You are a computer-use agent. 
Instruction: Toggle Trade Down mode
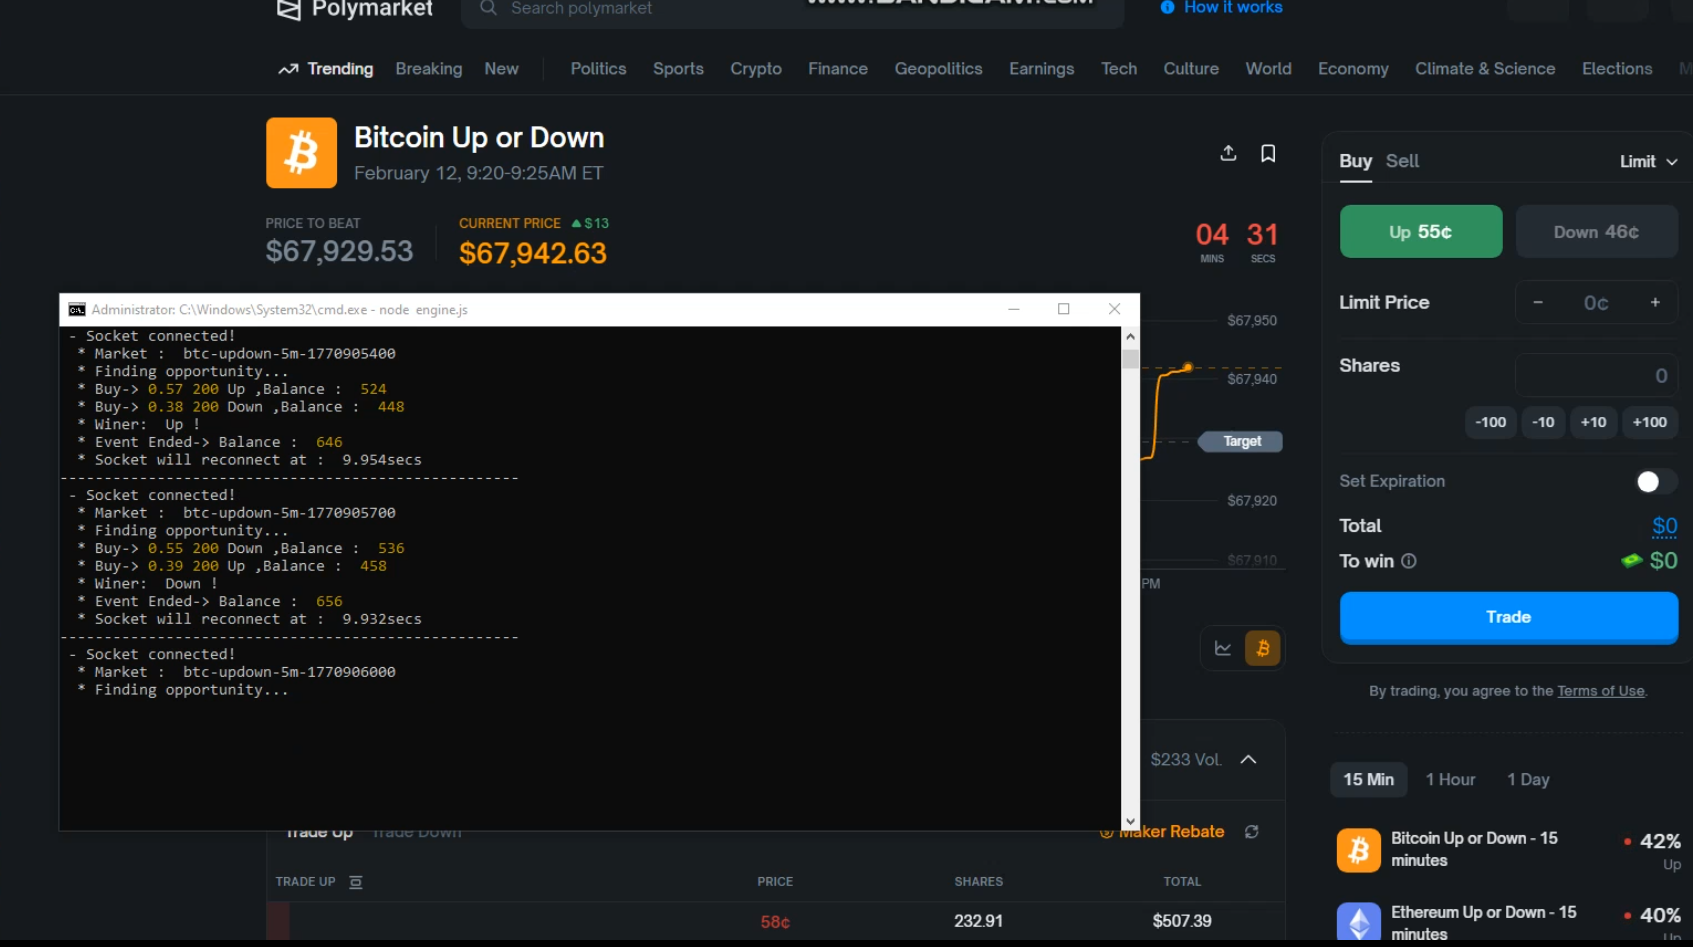click(416, 831)
